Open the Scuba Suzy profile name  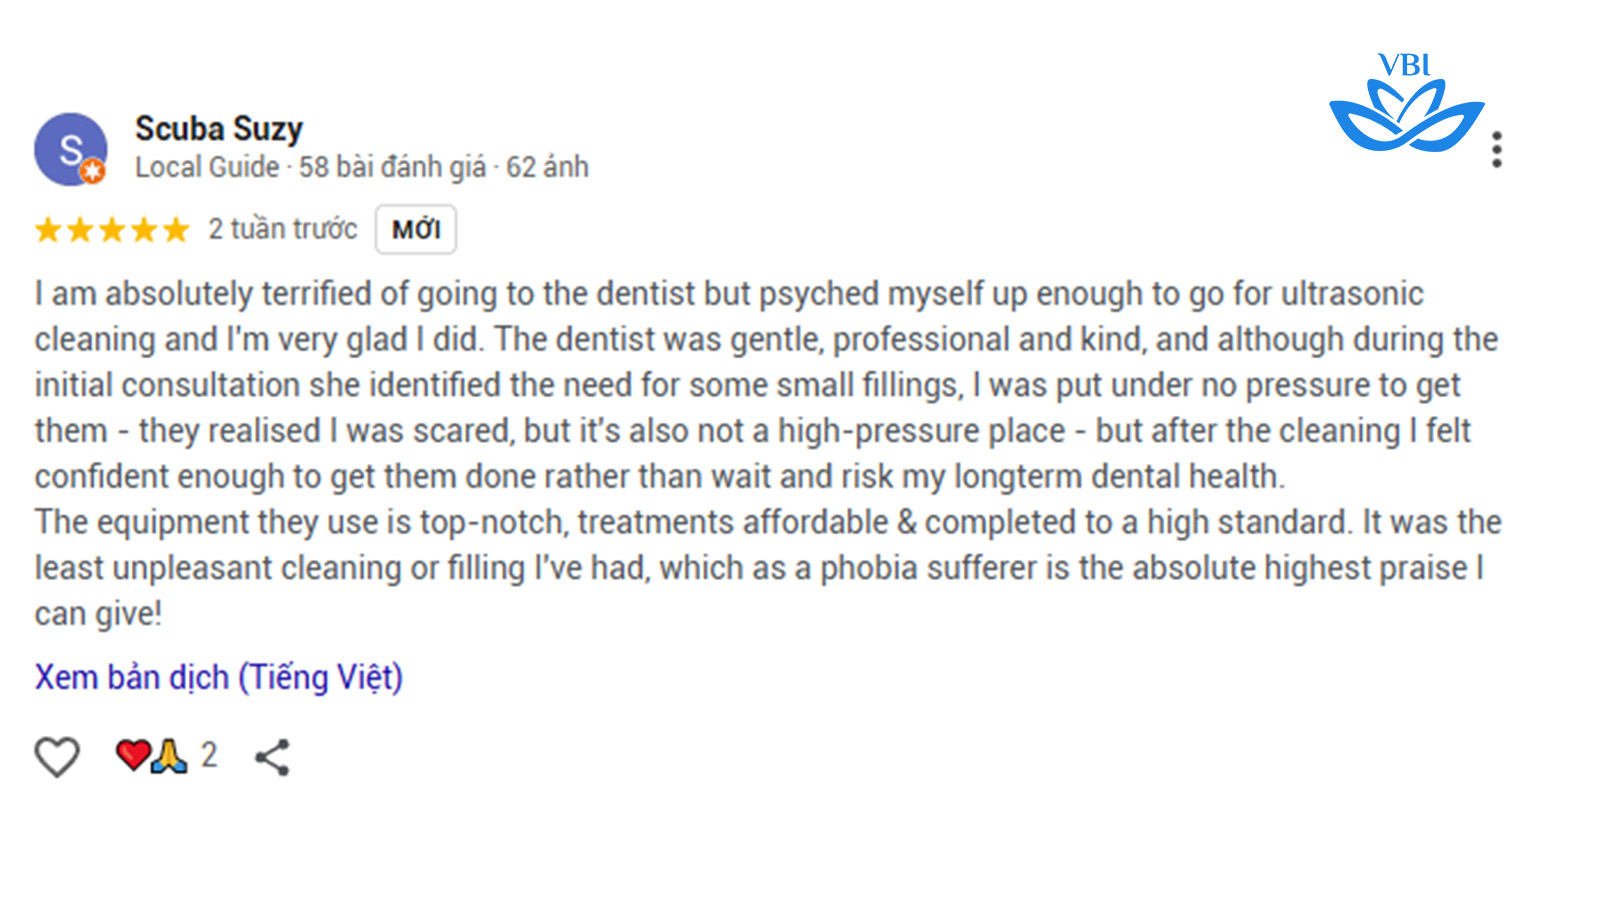point(219,129)
